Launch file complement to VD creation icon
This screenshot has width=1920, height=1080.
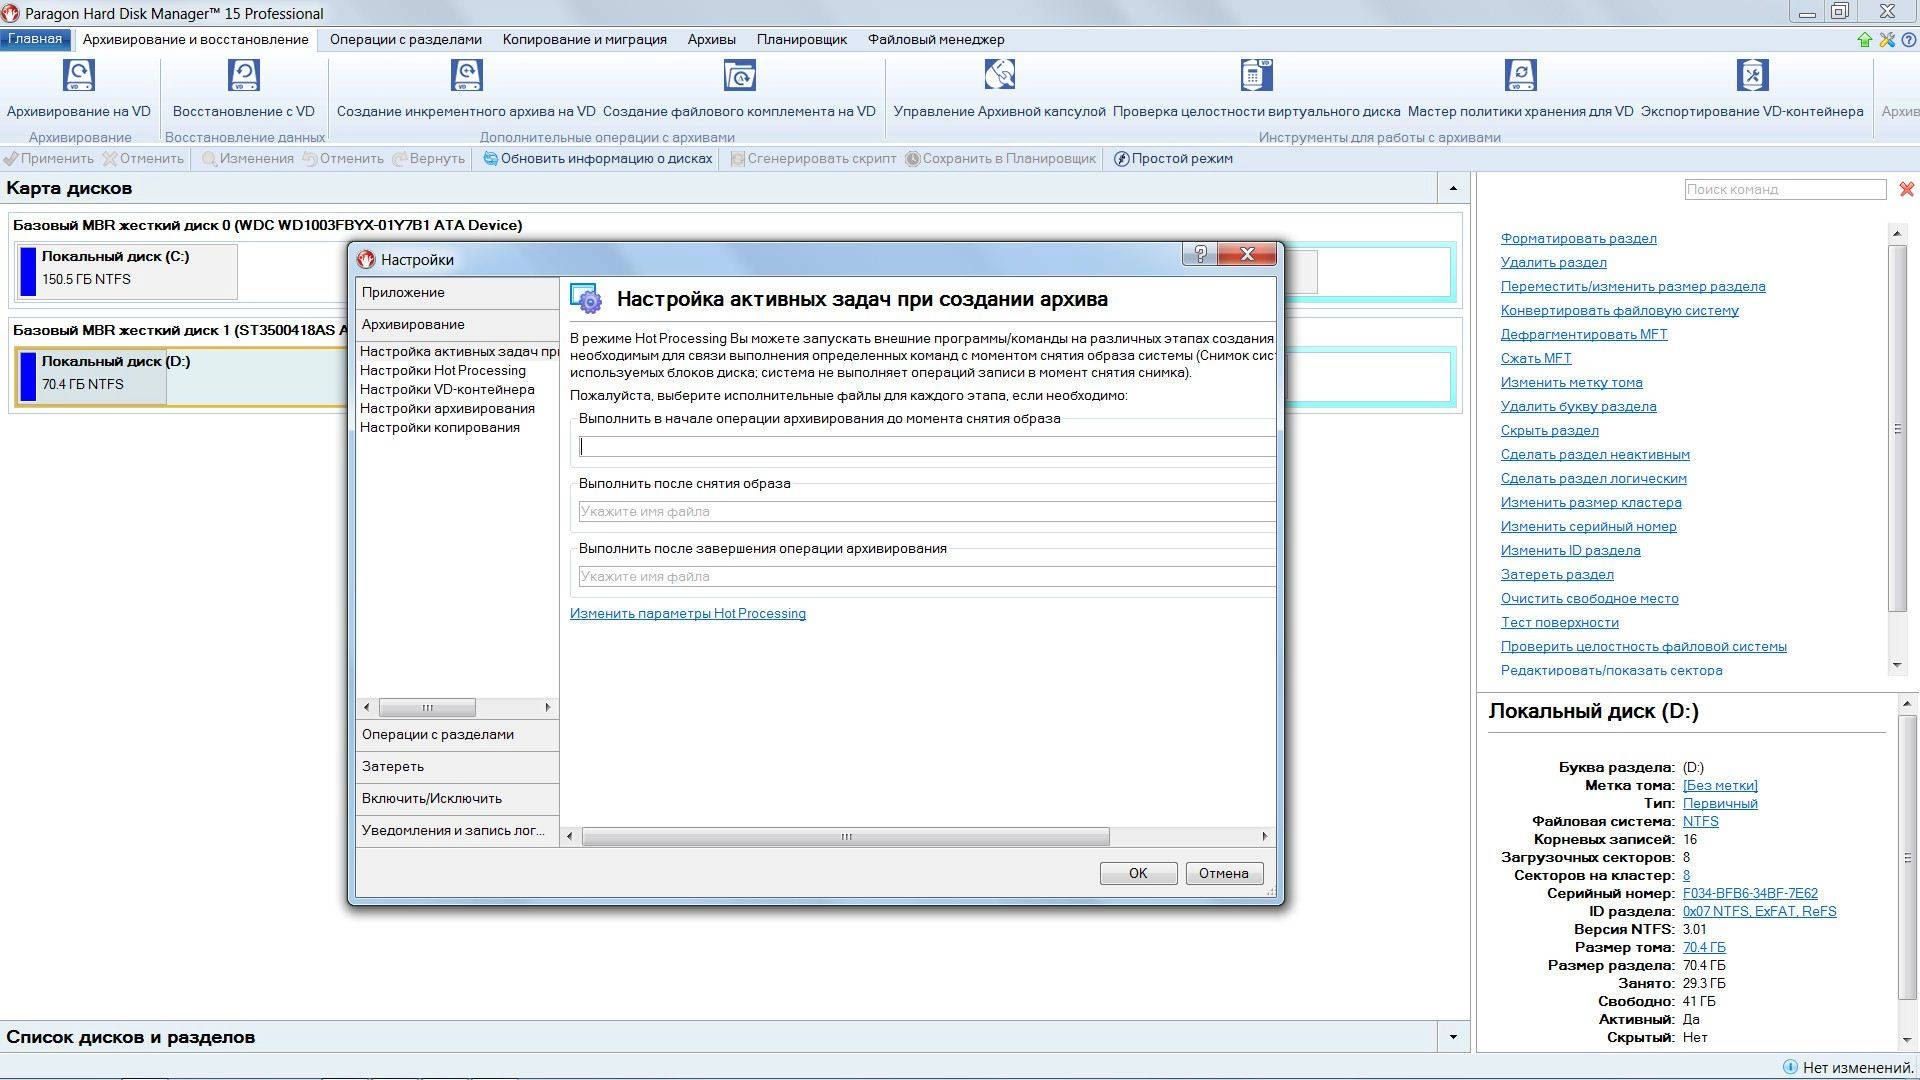(x=739, y=76)
